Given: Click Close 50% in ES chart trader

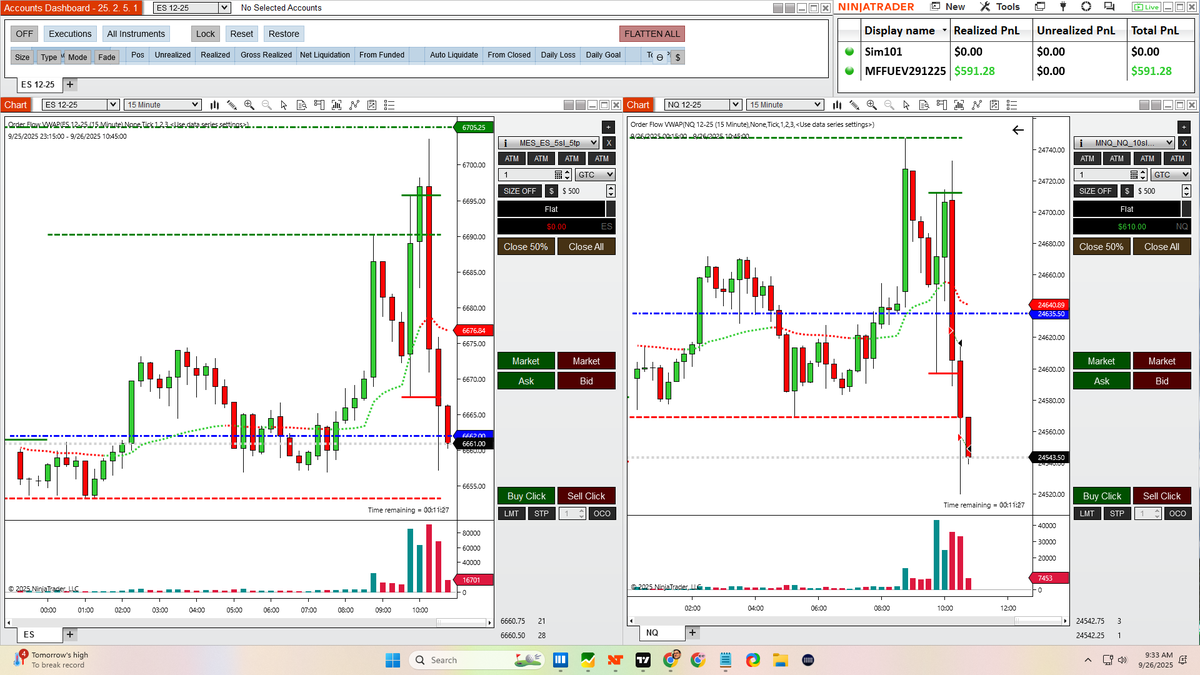Looking at the screenshot, I should click(x=527, y=246).
